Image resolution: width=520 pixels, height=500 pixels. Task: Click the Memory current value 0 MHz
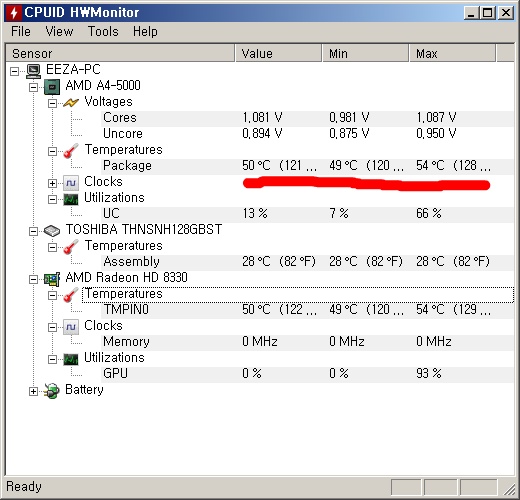tap(260, 342)
